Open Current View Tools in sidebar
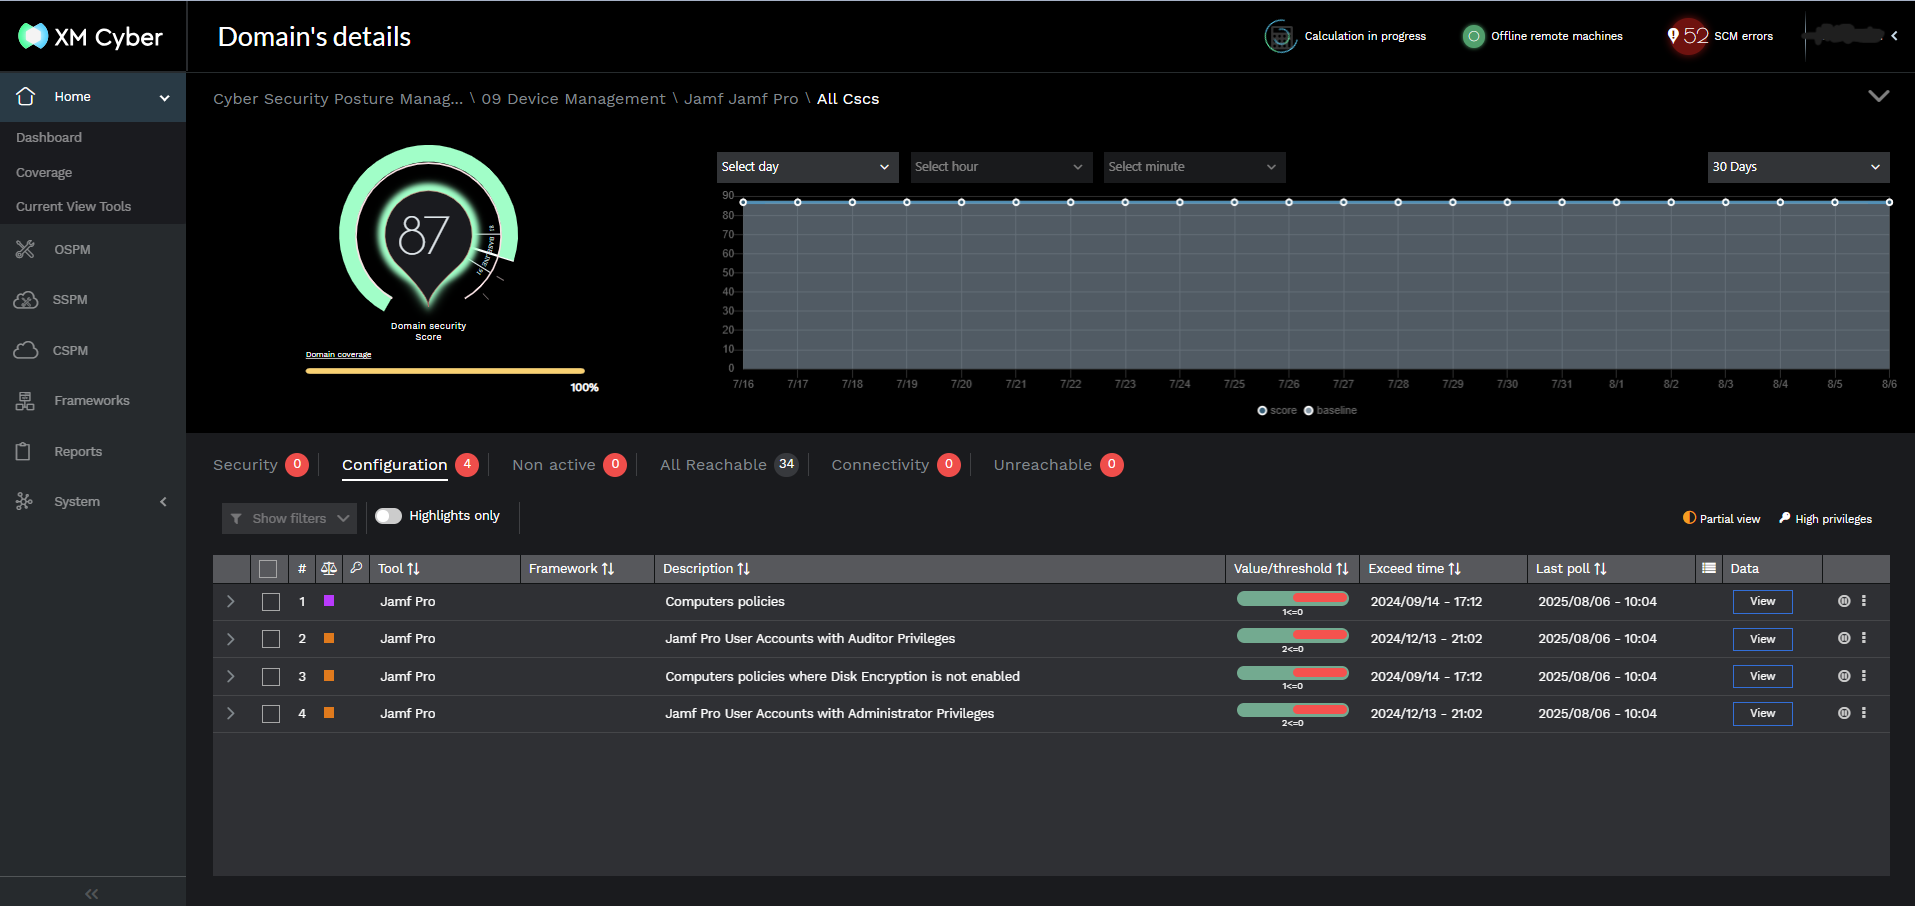The width and height of the screenshot is (1915, 906). [73, 206]
